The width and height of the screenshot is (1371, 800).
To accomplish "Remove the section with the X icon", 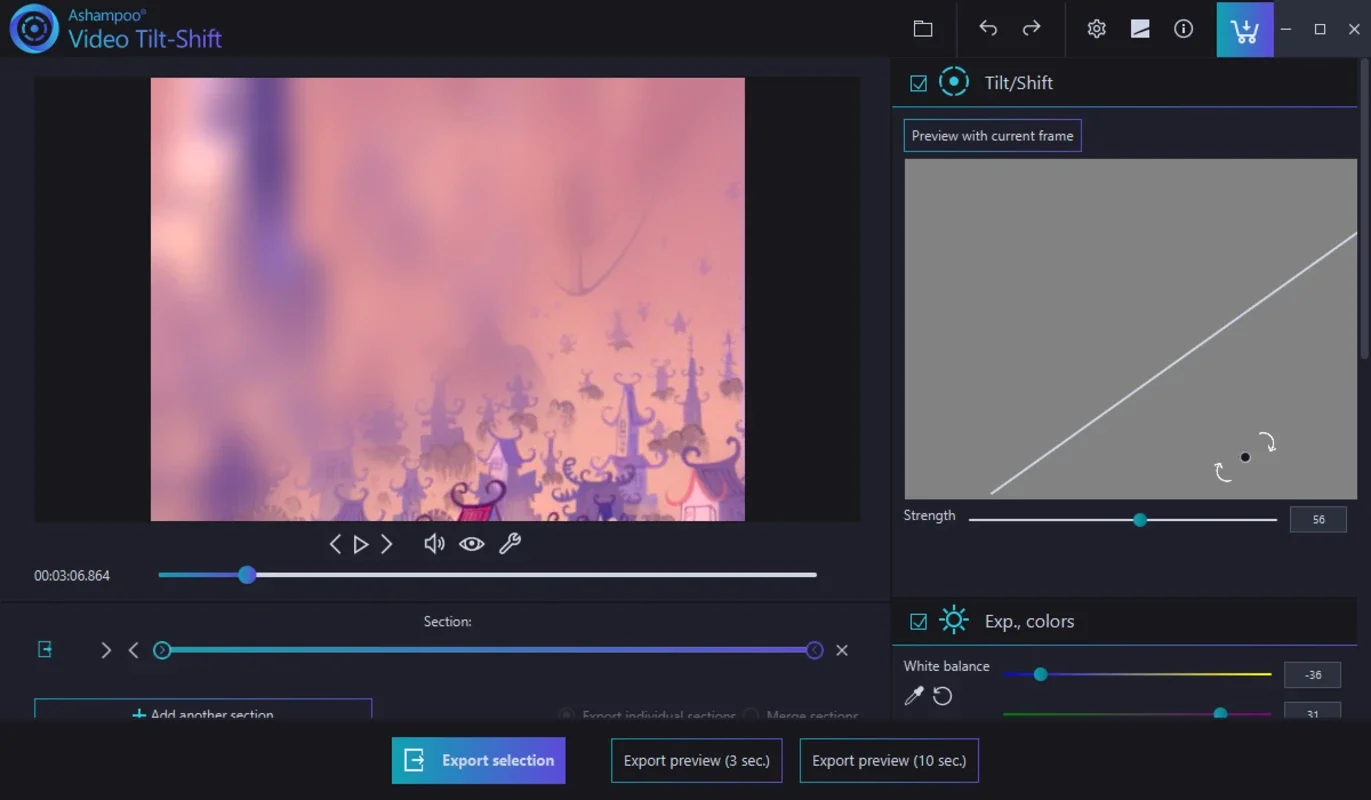I will 842,650.
